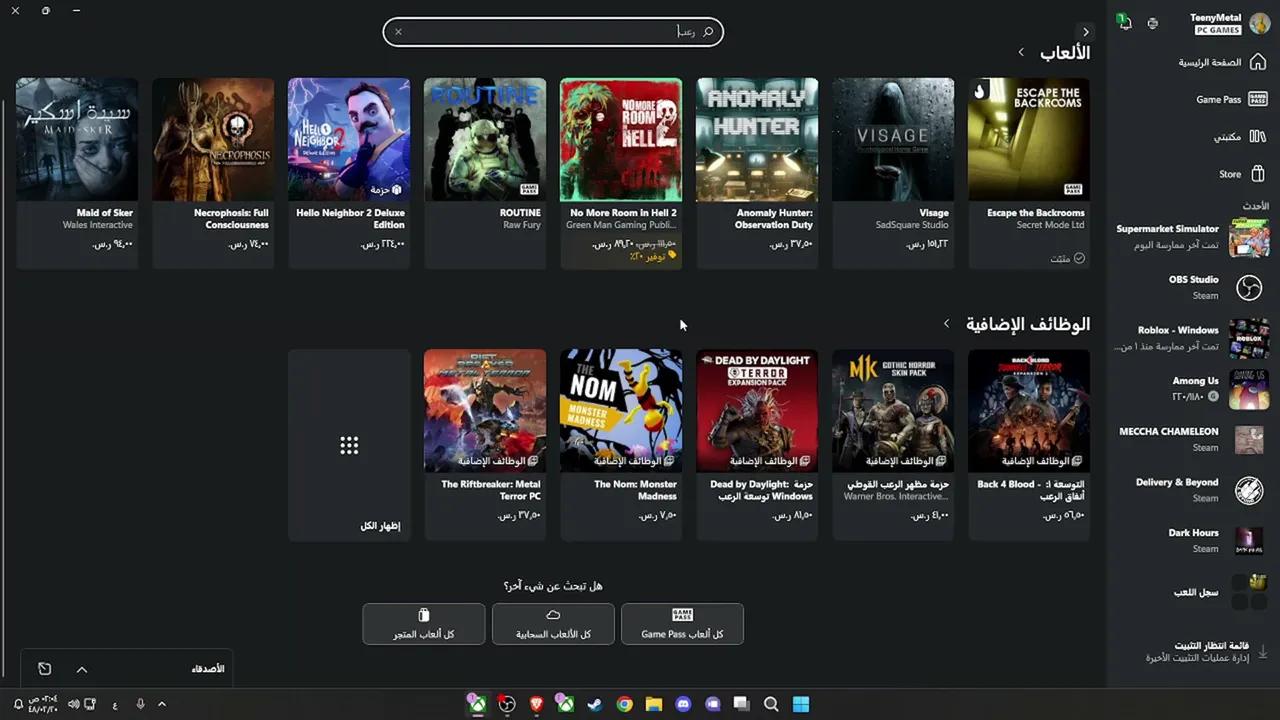The height and width of the screenshot is (720, 1280).
Task: Open the Gothic Horror Skin Pack card
Action: pos(893,444)
